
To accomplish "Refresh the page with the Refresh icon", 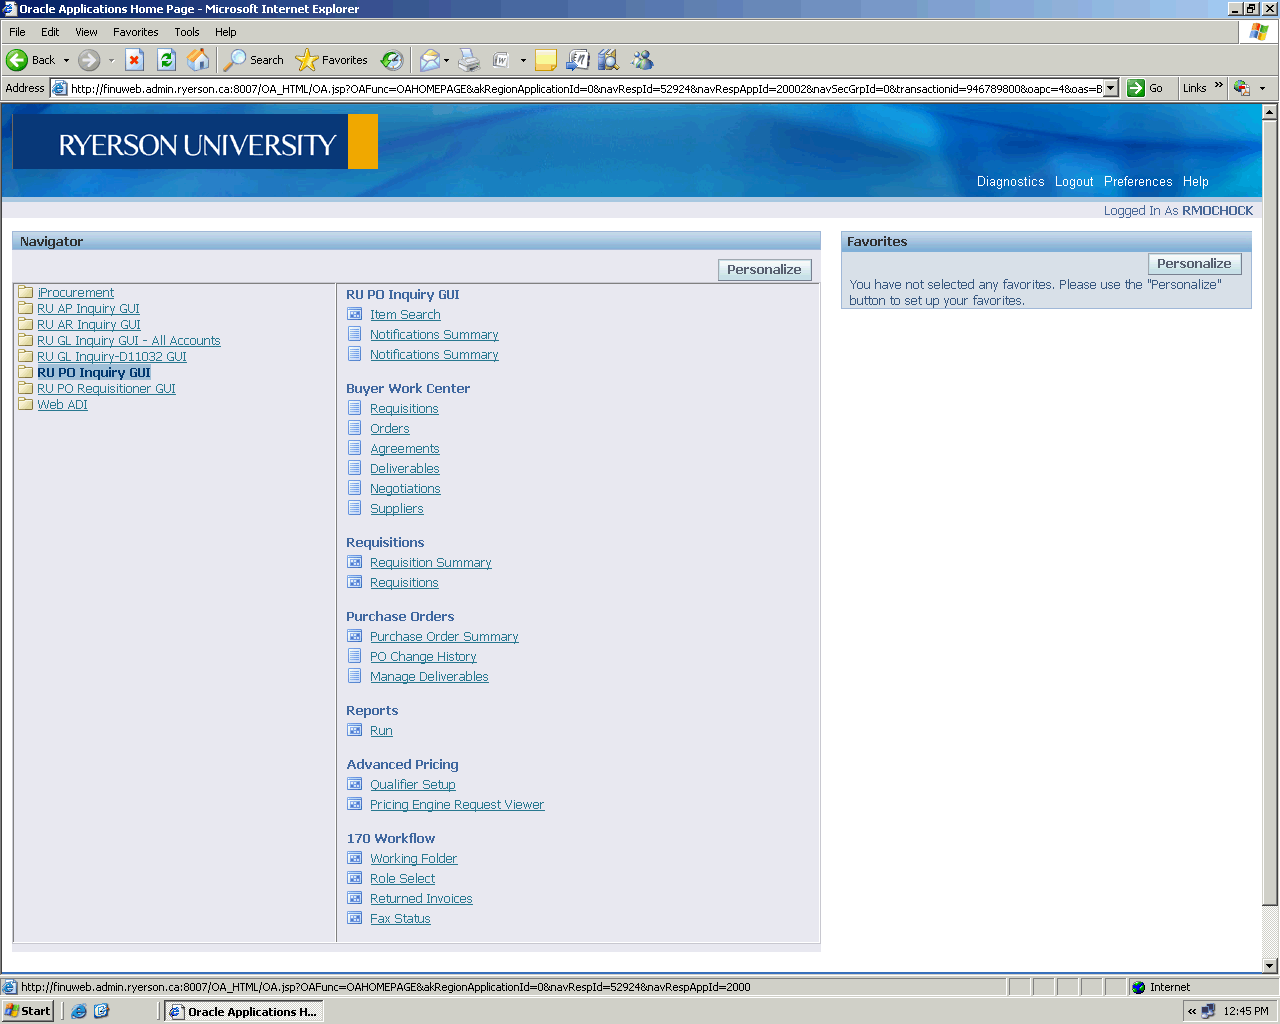I will [x=167, y=60].
